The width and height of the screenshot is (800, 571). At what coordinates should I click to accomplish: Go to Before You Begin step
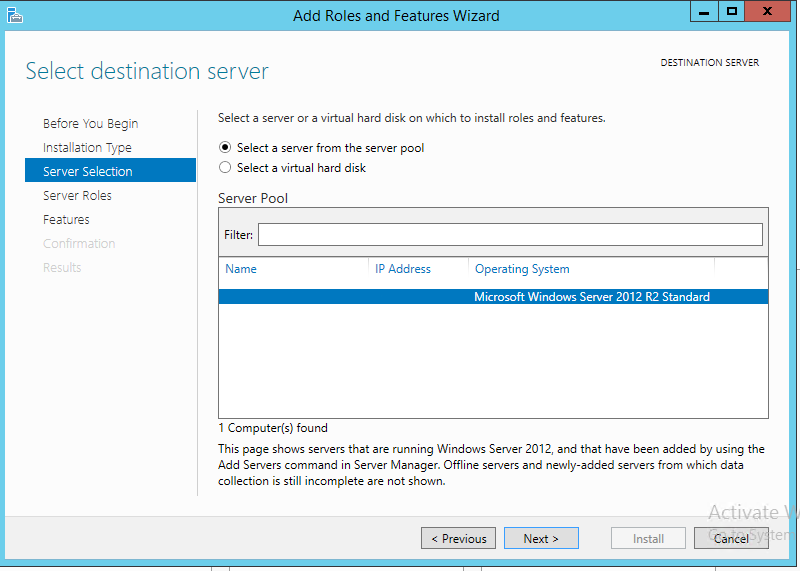click(91, 124)
